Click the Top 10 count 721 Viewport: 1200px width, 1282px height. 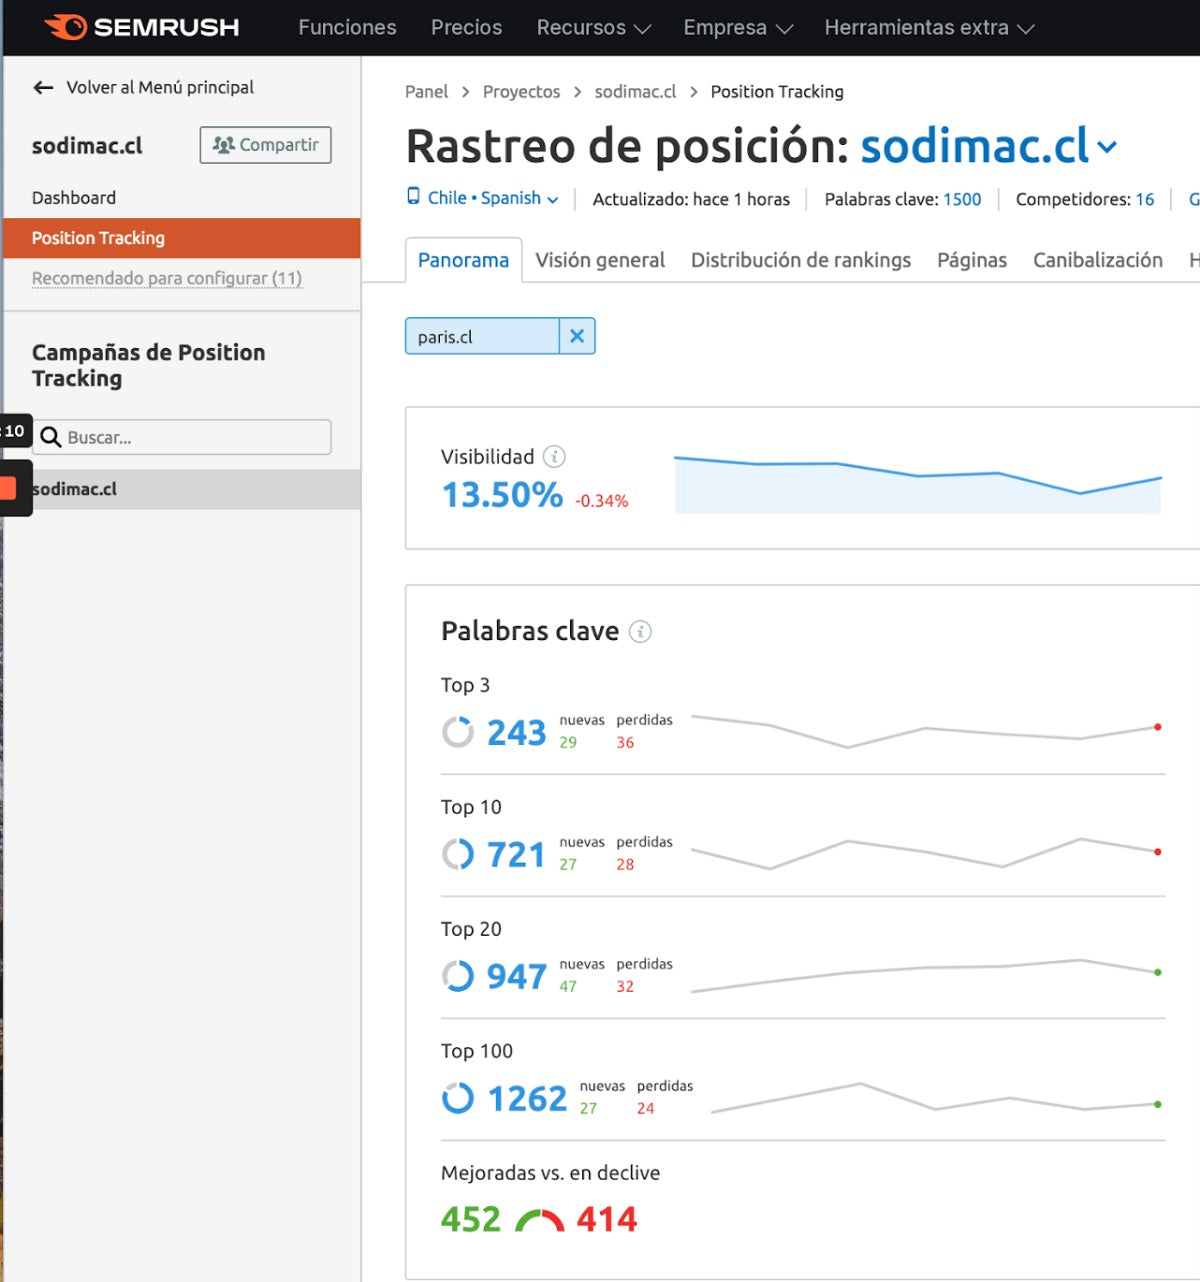[x=516, y=855]
